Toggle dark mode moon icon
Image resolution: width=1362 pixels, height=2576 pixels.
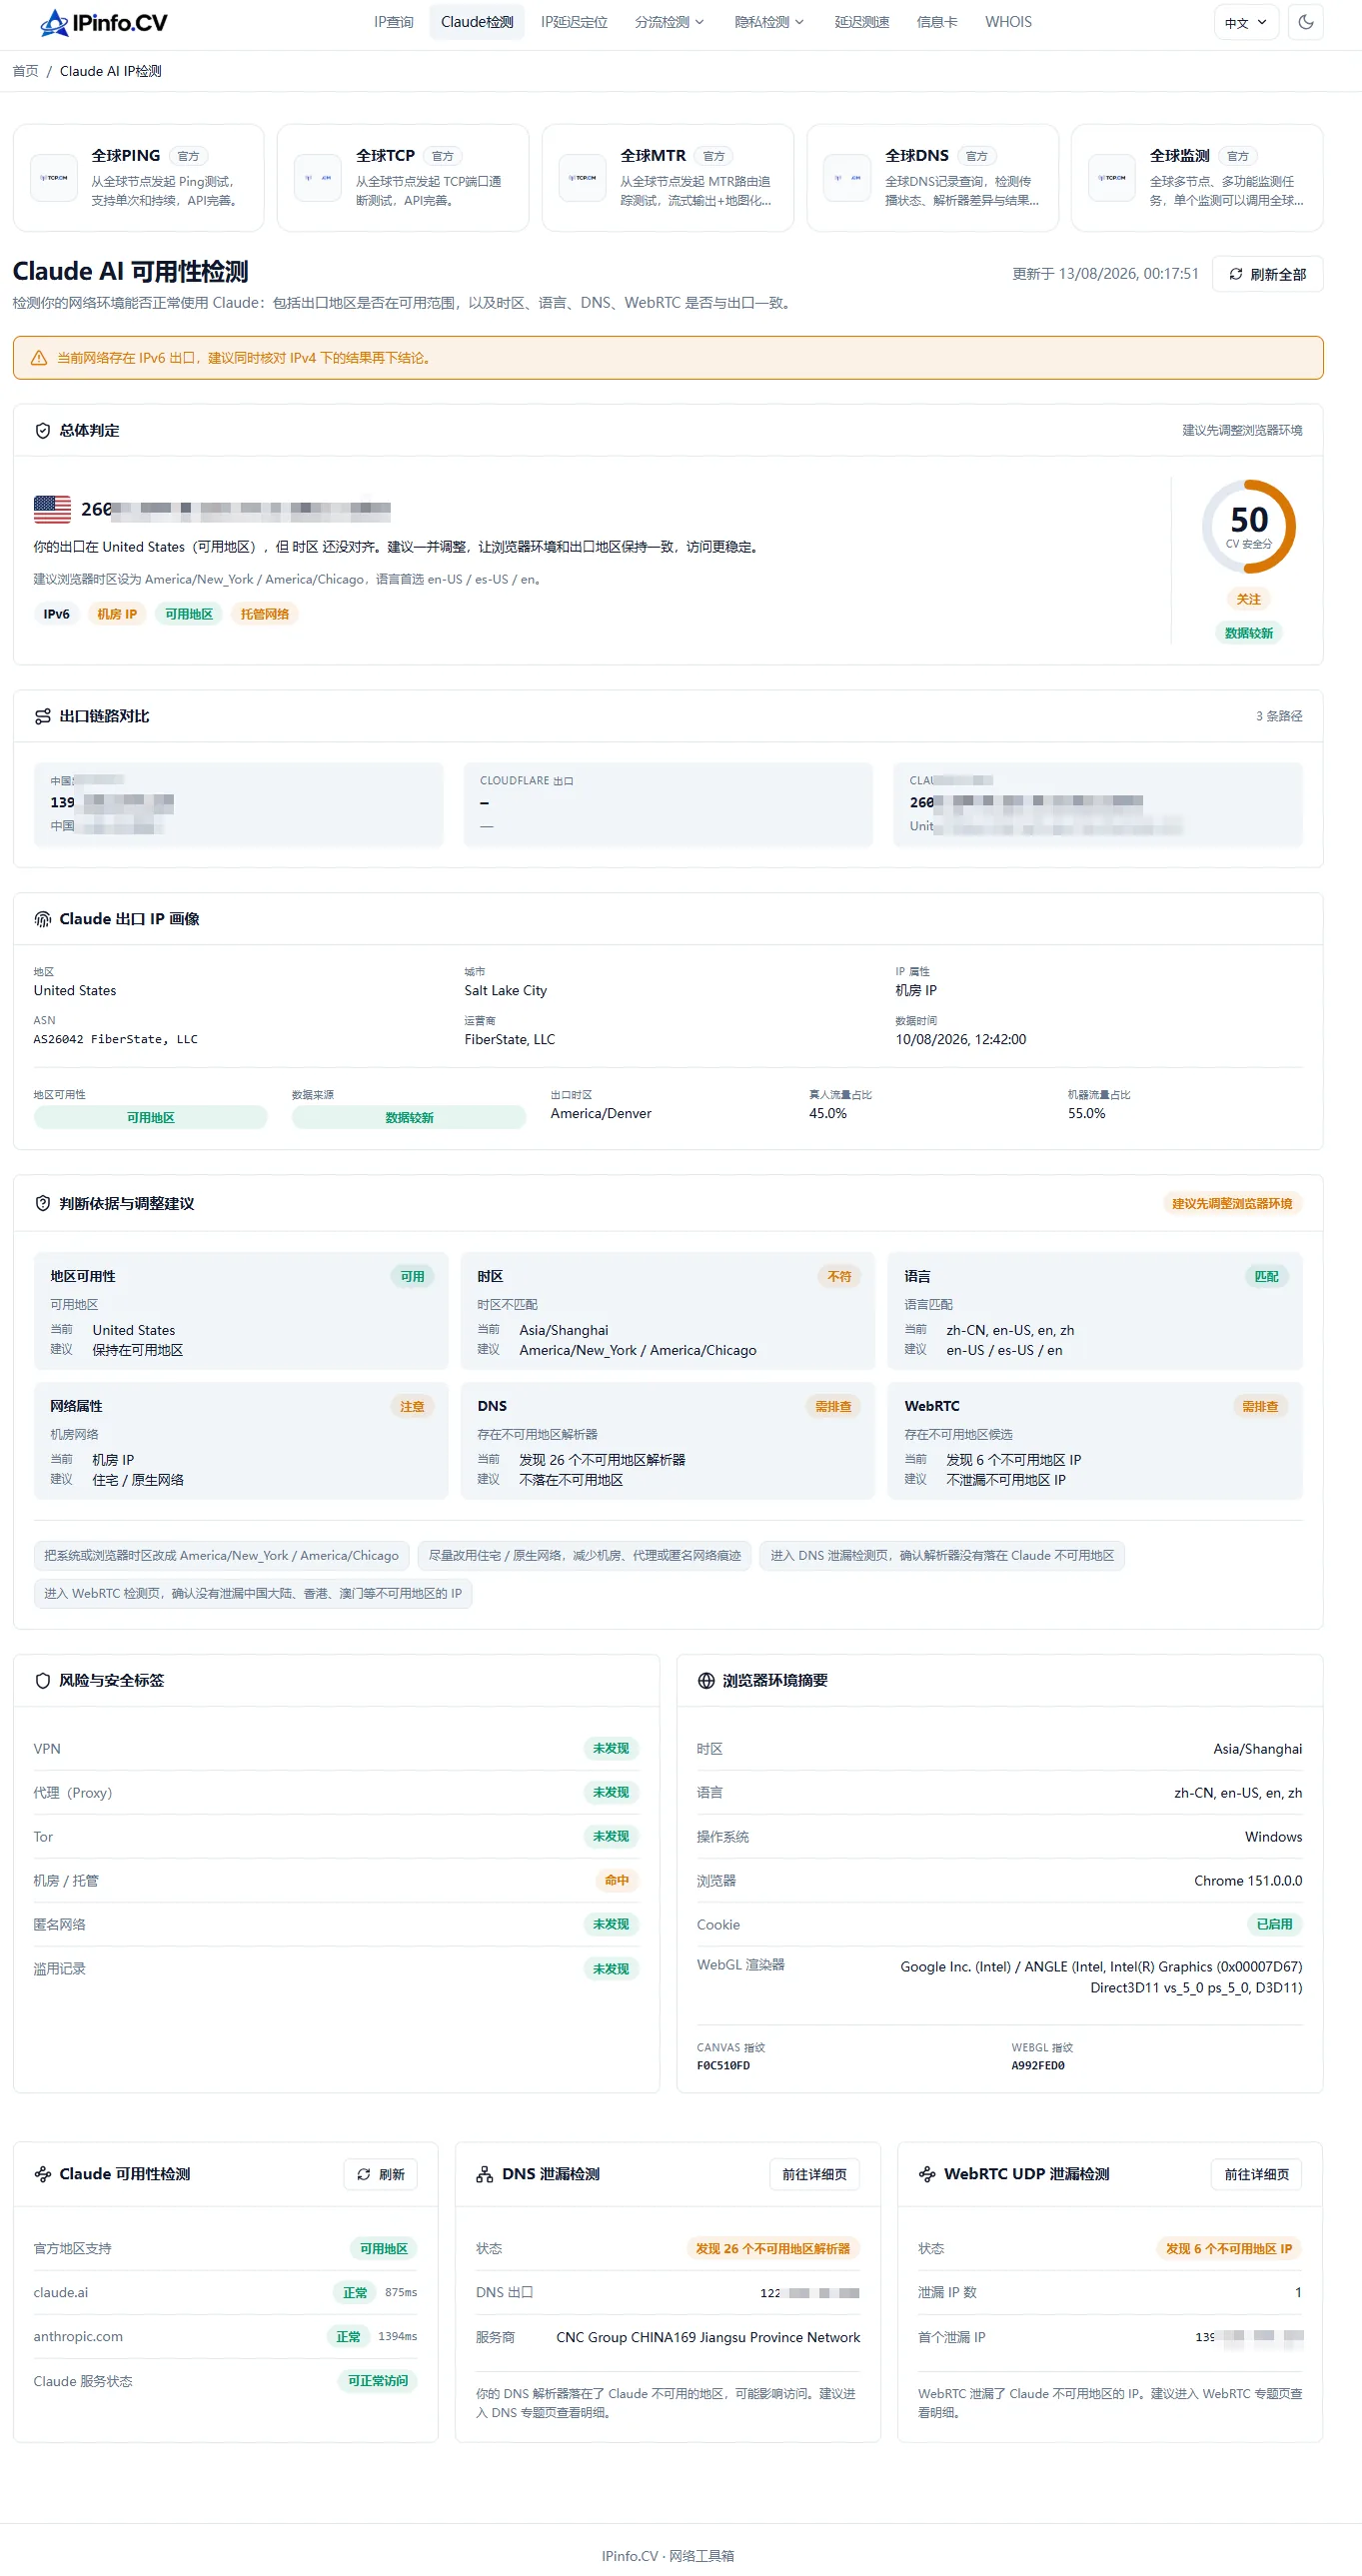1306,22
